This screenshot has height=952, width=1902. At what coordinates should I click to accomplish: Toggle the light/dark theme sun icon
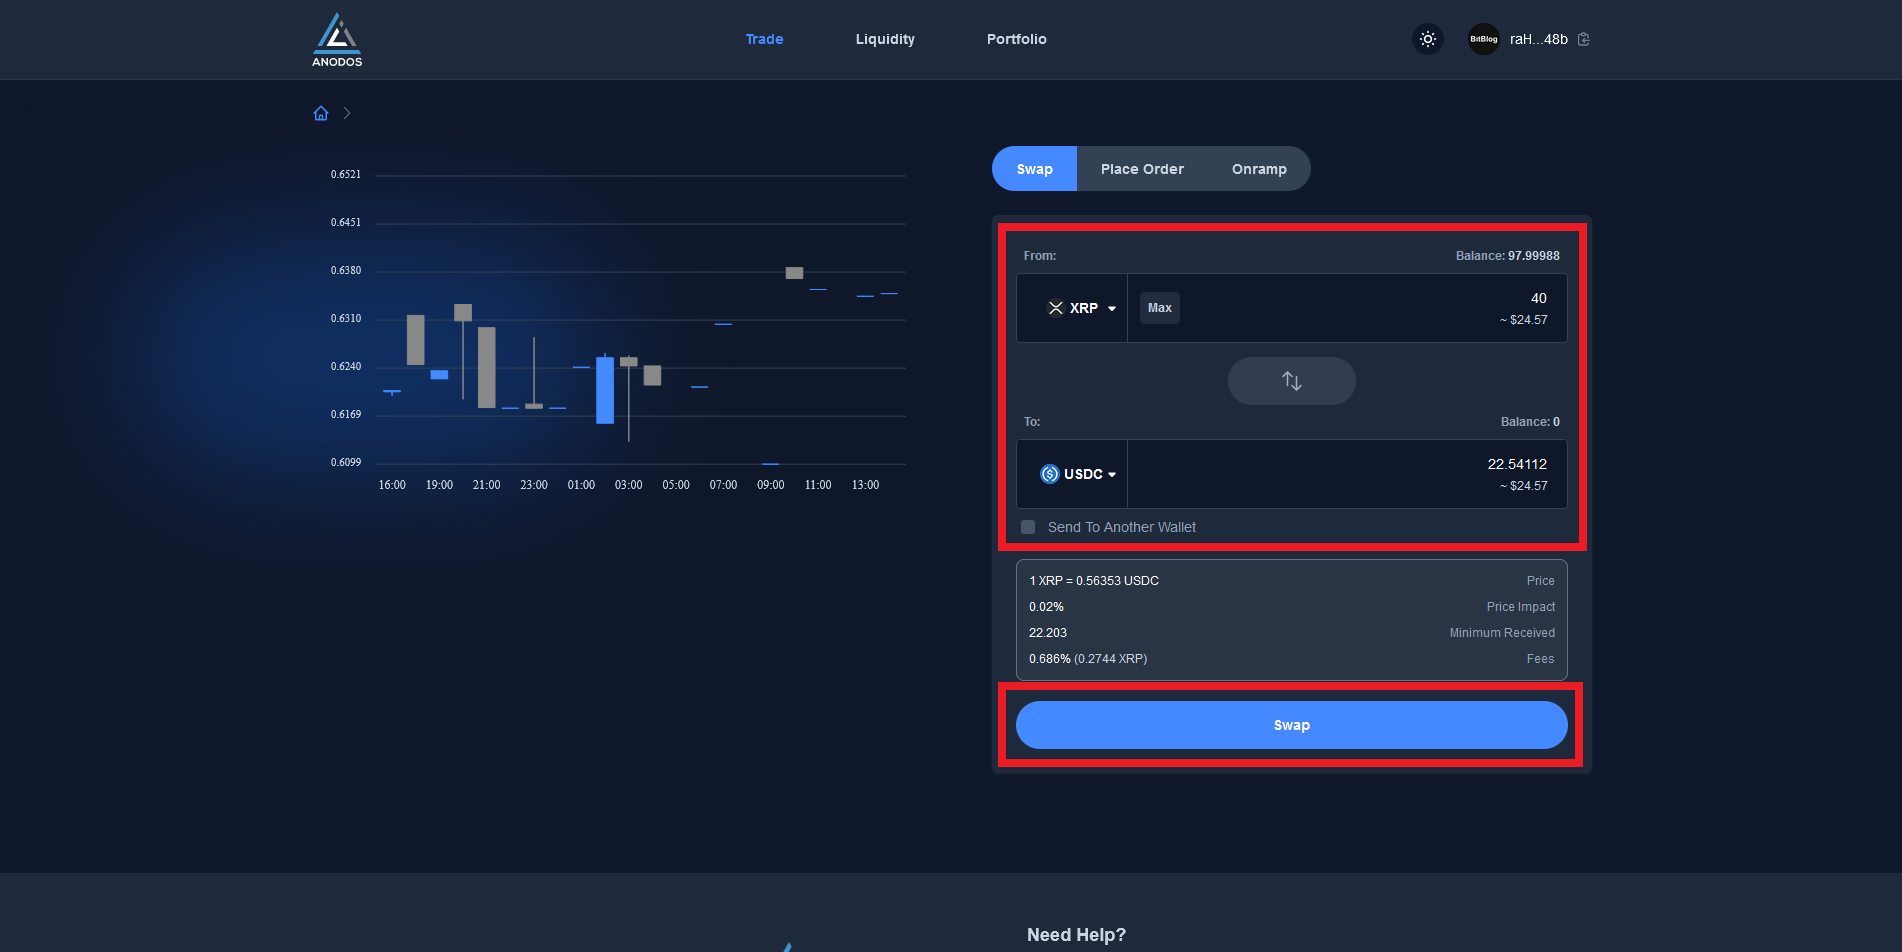tap(1428, 39)
